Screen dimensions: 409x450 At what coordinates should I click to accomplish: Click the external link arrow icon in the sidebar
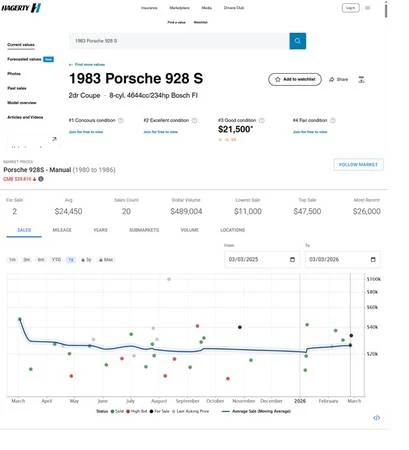55,139
